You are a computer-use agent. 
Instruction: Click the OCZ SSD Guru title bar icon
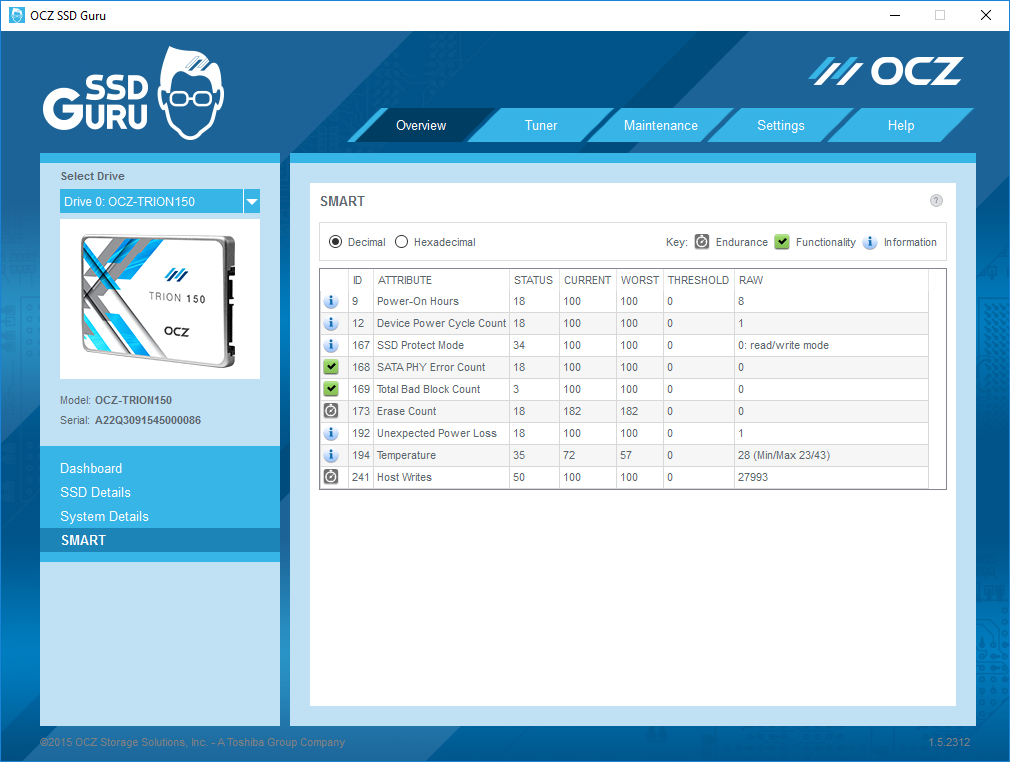coord(17,15)
